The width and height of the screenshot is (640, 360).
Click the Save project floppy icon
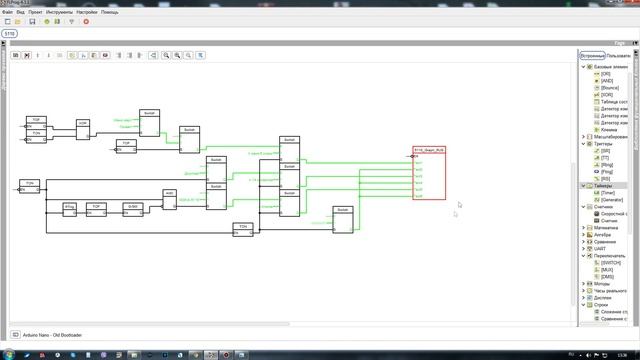pyautogui.click(x=32, y=22)
